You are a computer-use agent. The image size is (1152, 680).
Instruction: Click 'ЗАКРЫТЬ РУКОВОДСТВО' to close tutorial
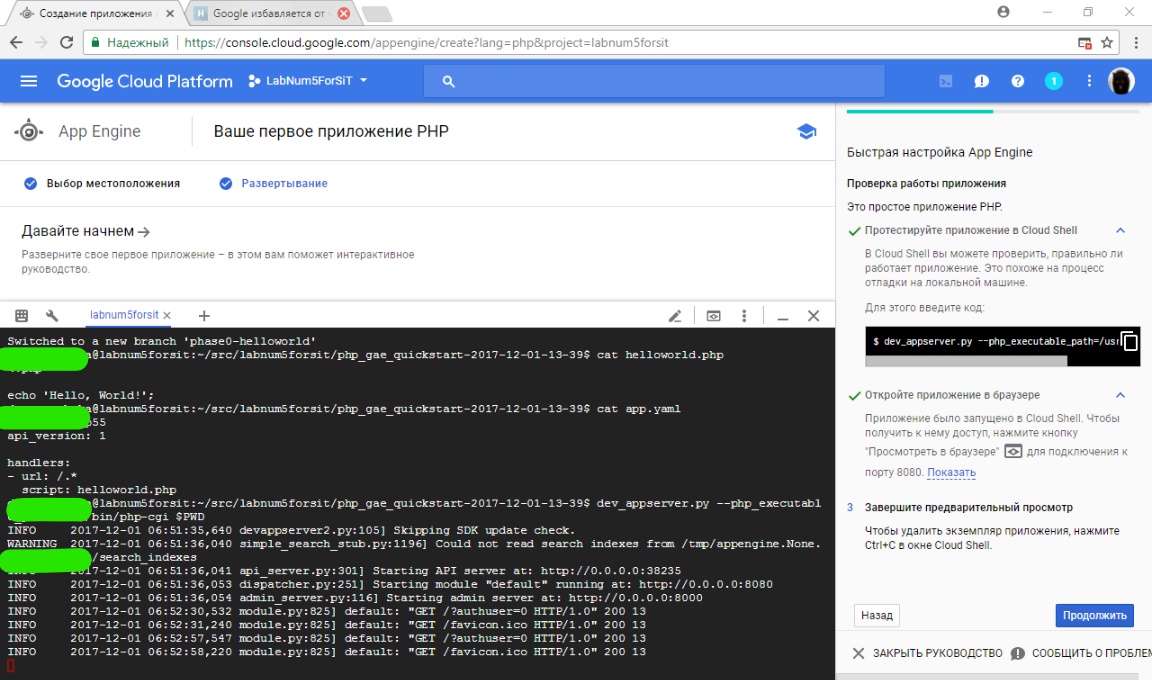[x=927, y=653]
